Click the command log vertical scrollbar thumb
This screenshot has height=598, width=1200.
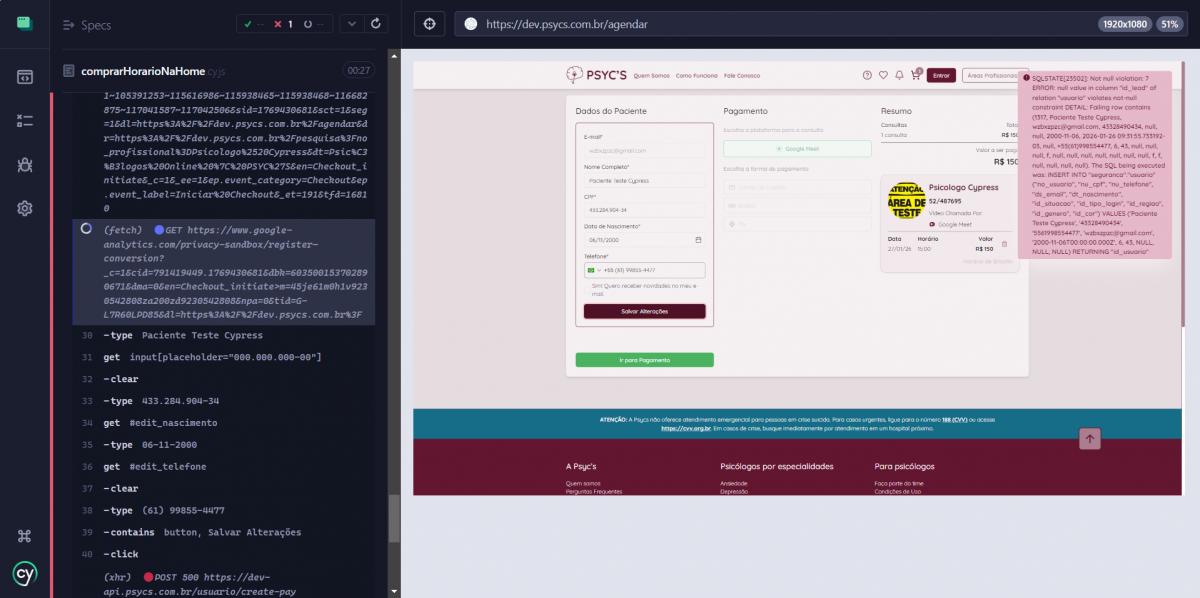[394, 518]
